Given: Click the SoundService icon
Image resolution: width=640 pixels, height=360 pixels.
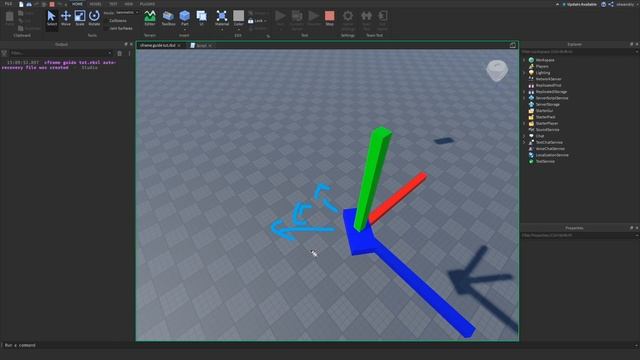Looking at the screenshot, I should pyautogui.click(x=531, y=129).
